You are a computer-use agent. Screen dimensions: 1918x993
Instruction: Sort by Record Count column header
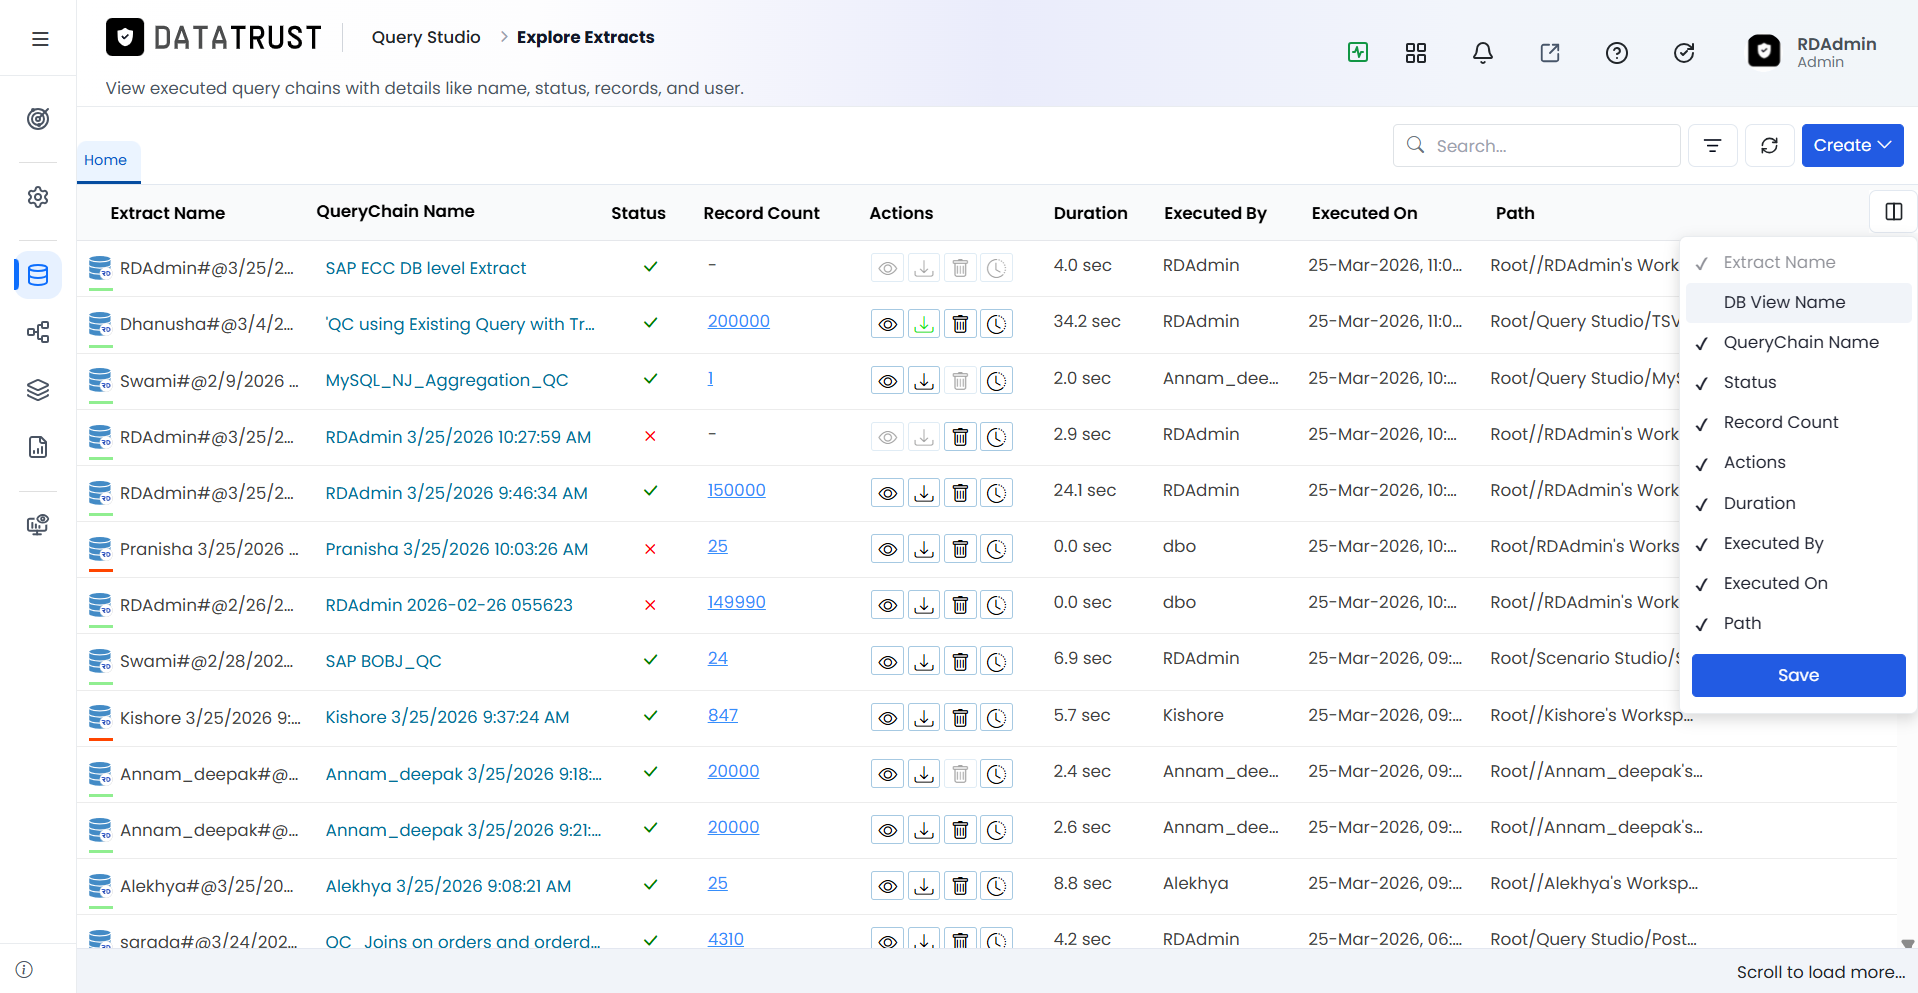pyautogui.click(x=761, y=213)
